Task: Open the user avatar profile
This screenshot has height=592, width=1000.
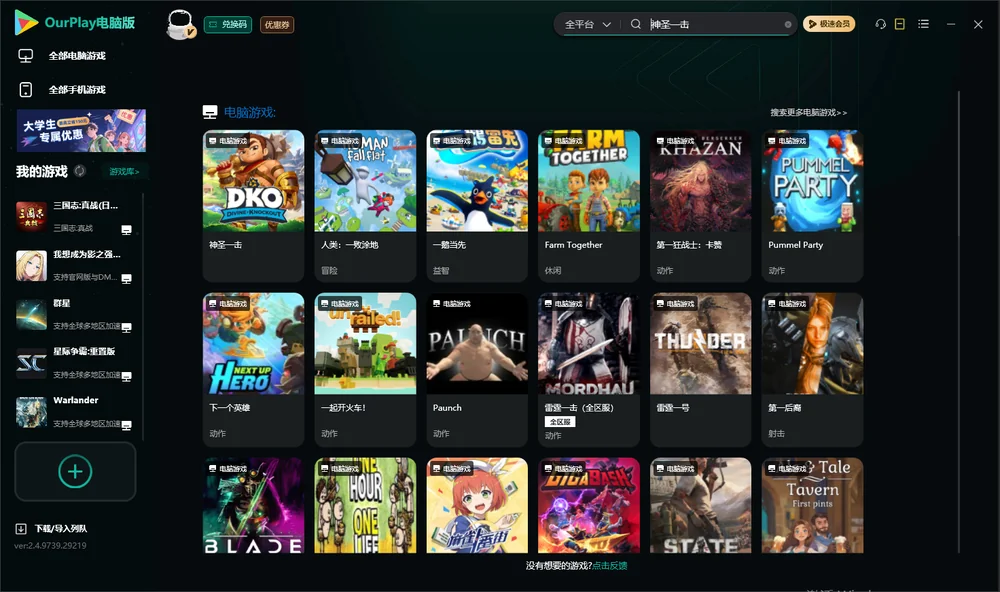Action: pos(180,24)
